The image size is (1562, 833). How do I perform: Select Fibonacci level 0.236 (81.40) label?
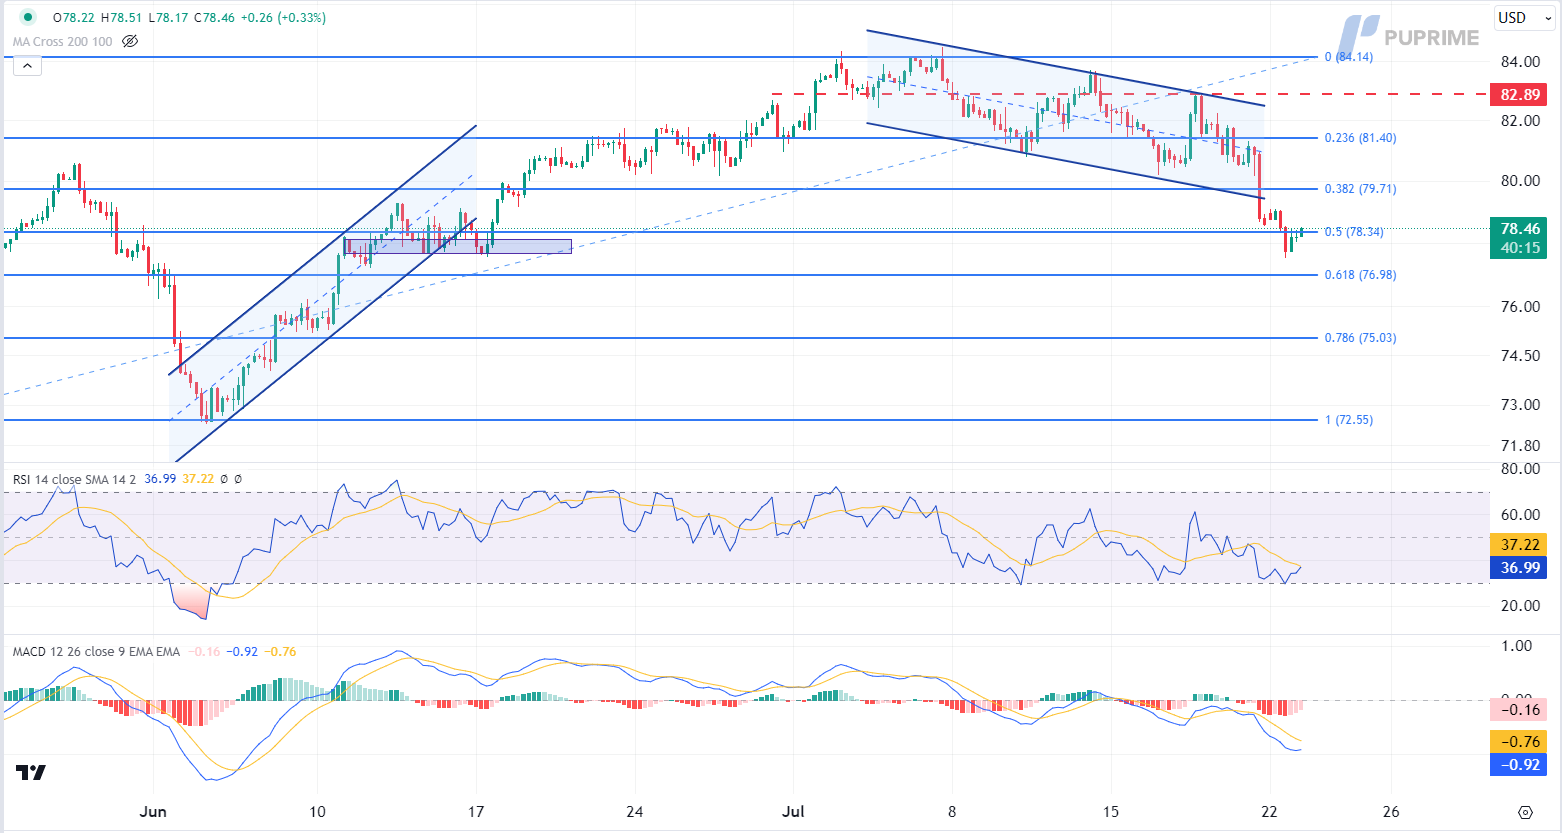[x=1360, y=138]
